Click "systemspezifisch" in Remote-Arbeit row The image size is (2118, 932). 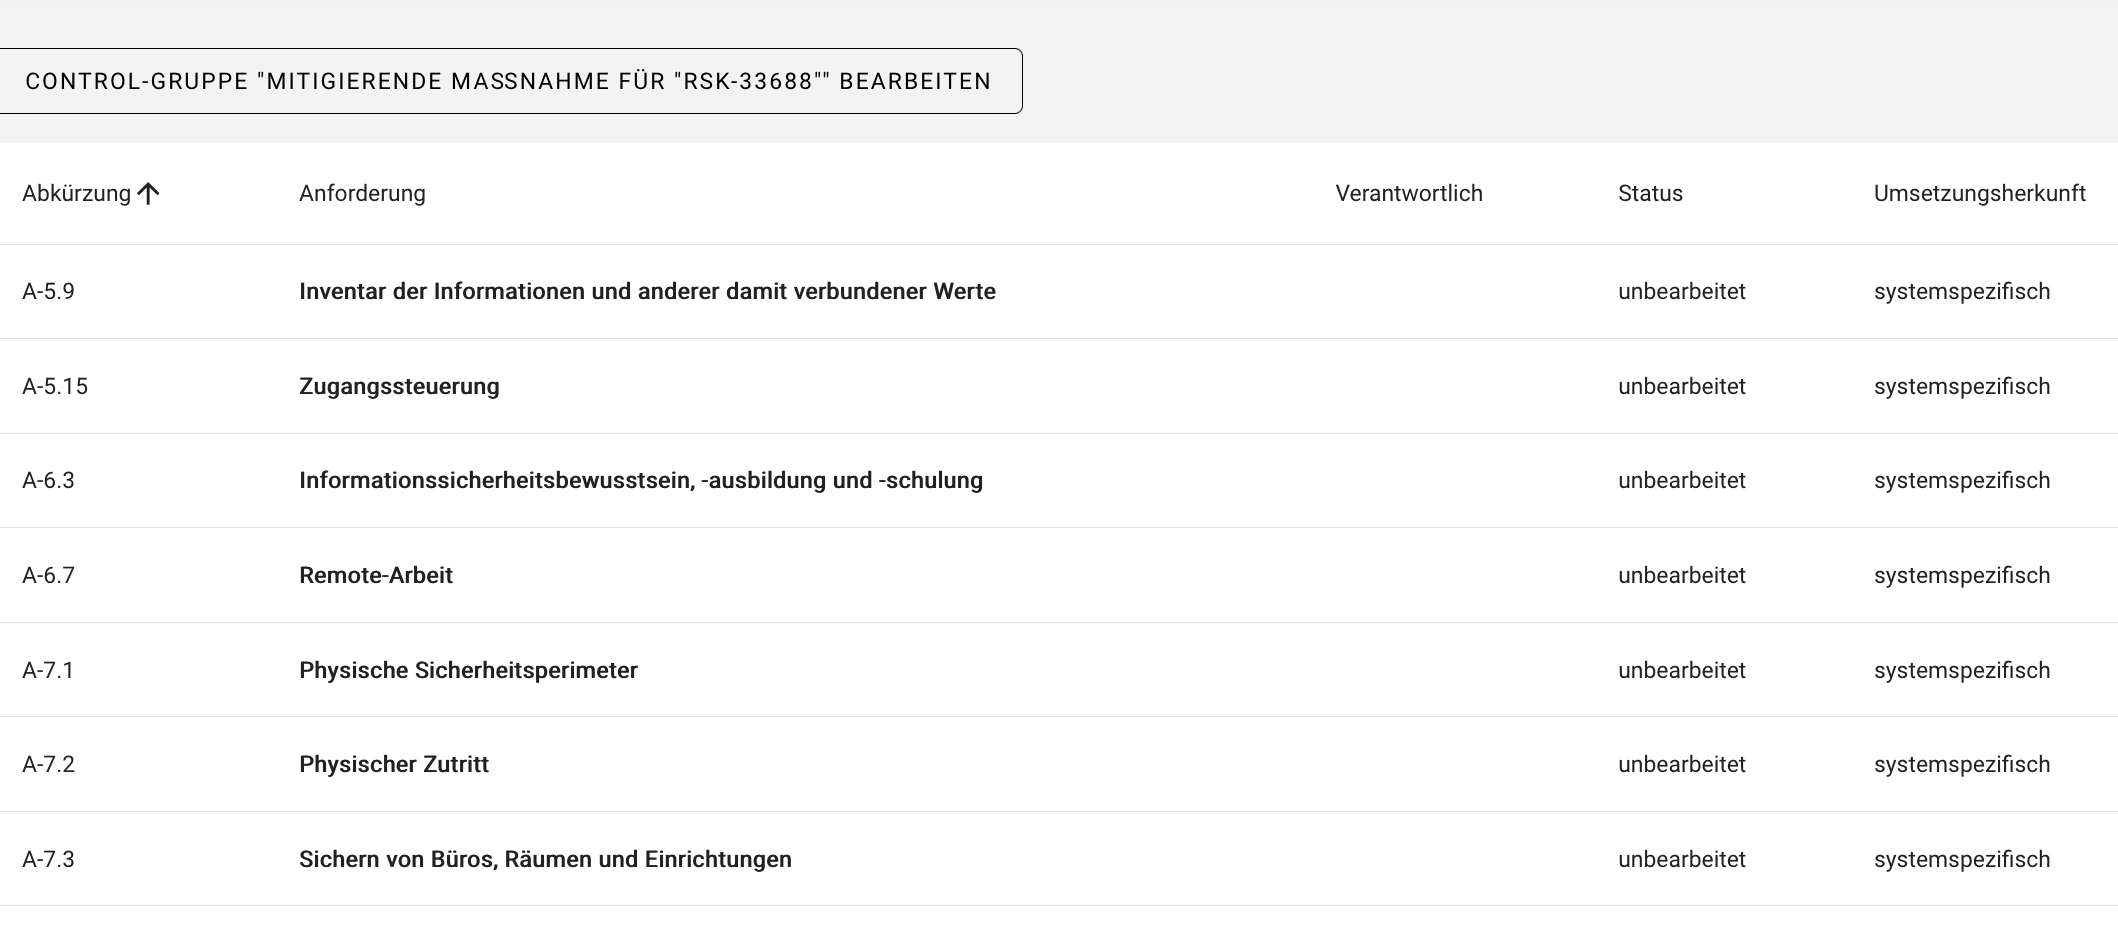[x=1961, y=576]
